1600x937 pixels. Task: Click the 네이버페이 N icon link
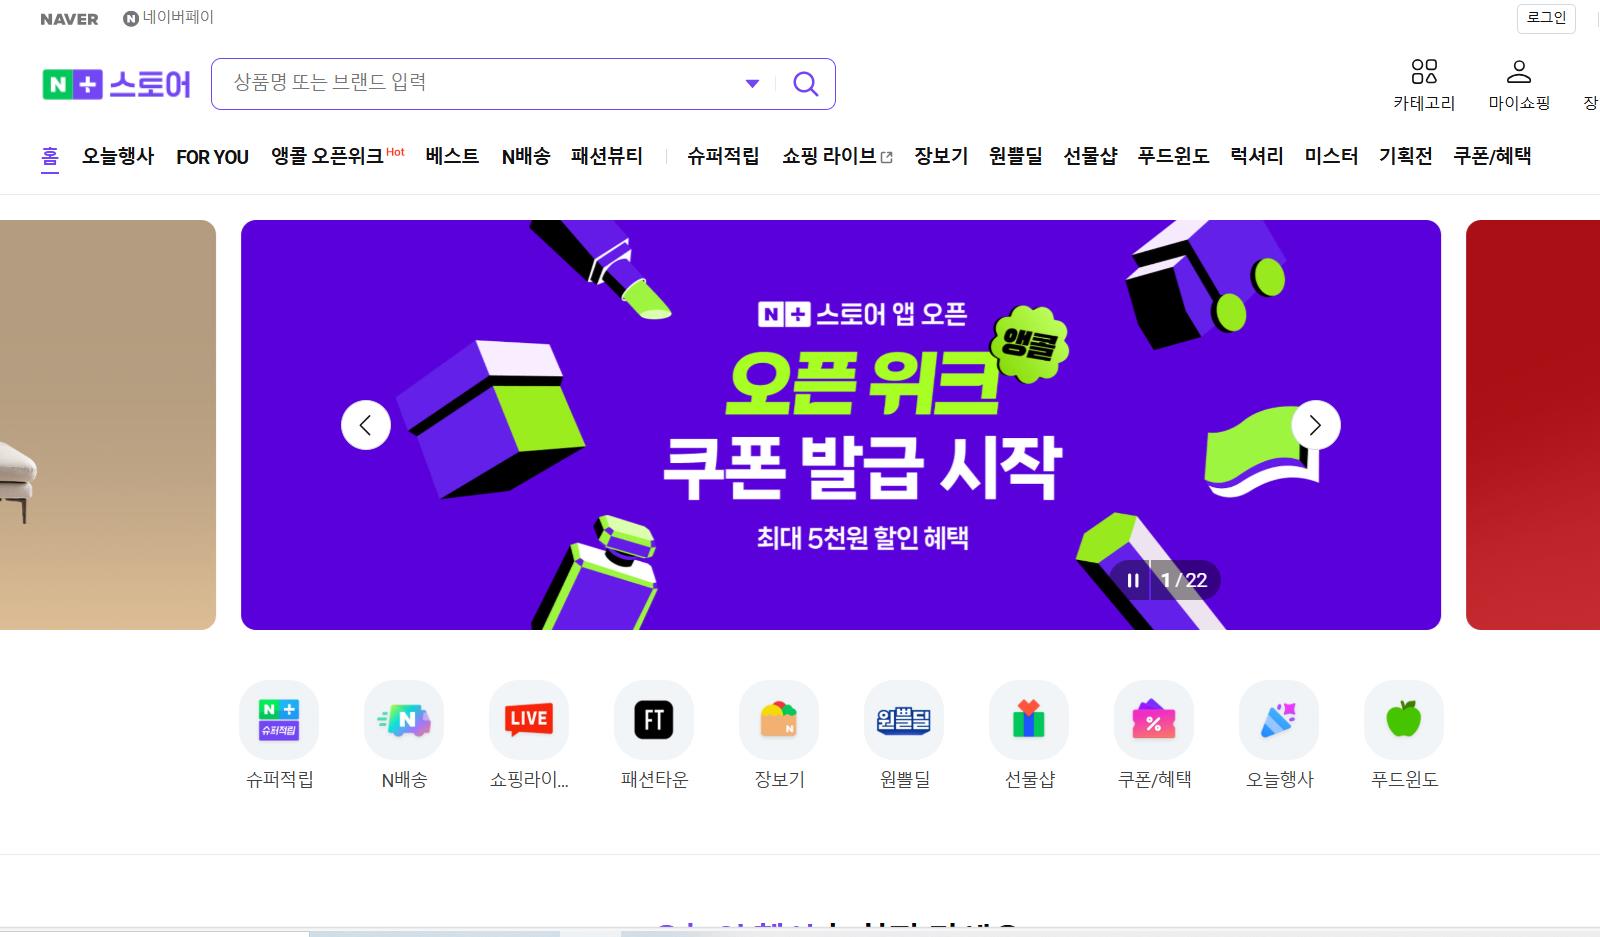point(168,18)
